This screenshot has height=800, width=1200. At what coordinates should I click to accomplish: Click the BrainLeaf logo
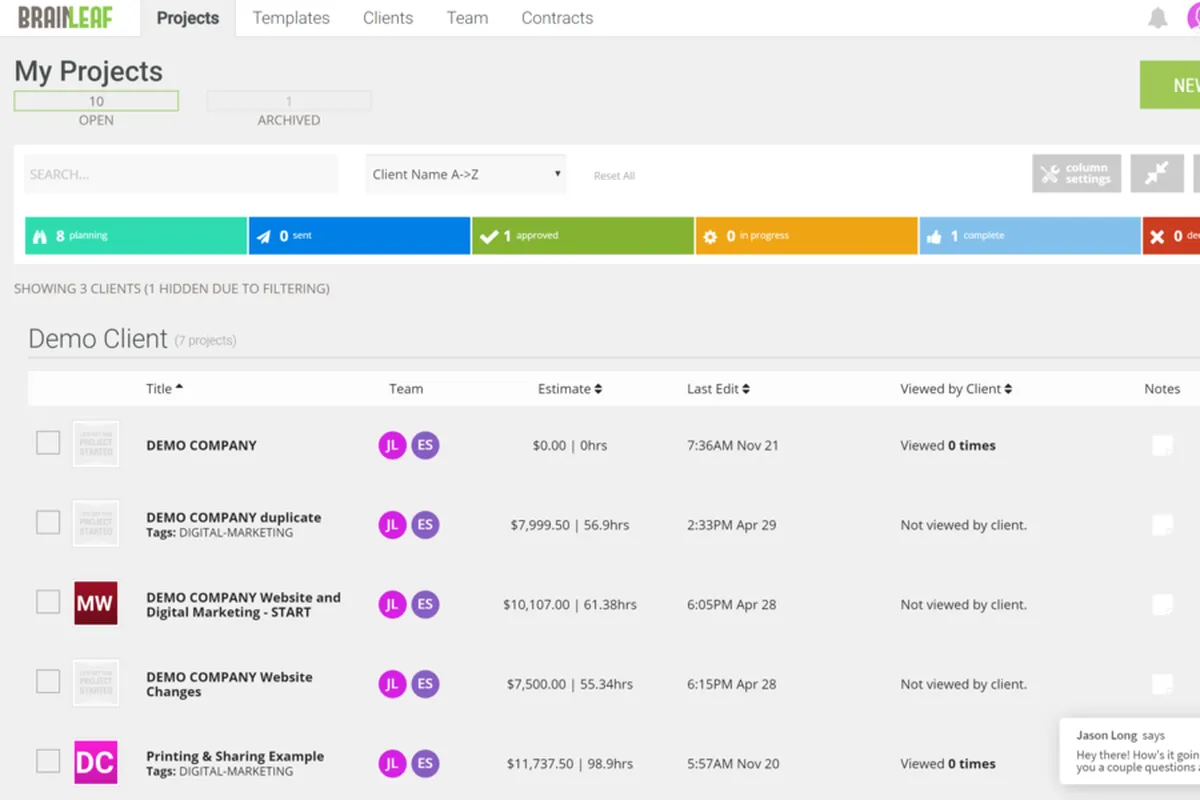coord(65,18)
